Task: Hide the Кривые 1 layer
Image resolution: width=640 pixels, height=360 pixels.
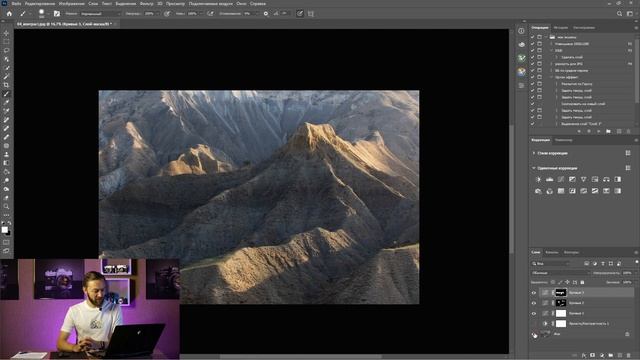Action: coord(534,313)
